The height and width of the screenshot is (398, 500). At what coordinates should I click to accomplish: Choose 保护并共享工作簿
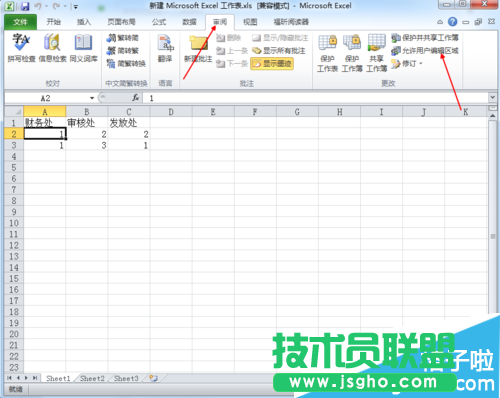pyautogui.click(x=425, y=38)
